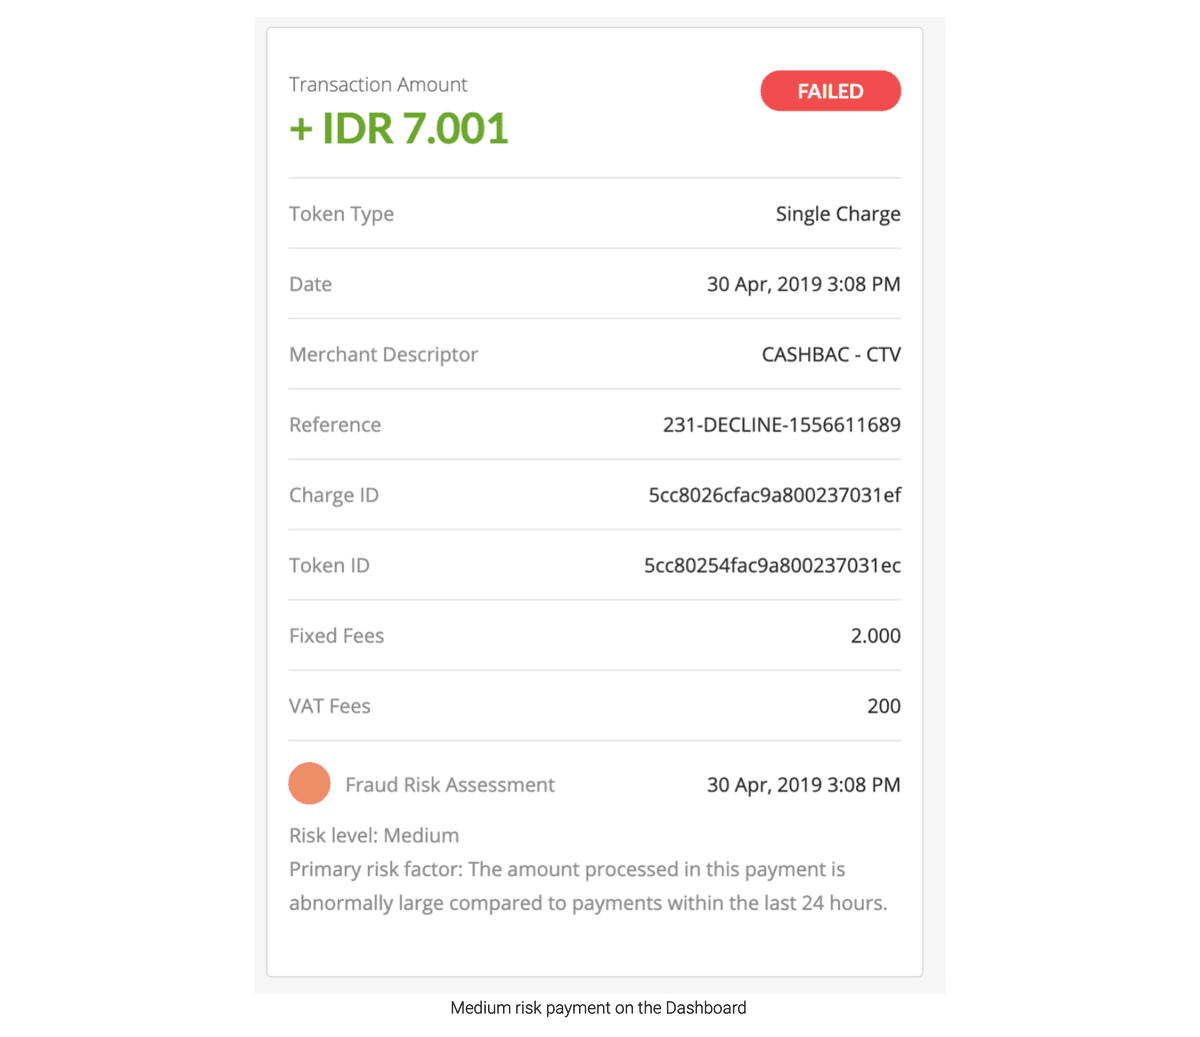
Task: Click the Fixed Fees amount 2.000
Action: point(875,636)
